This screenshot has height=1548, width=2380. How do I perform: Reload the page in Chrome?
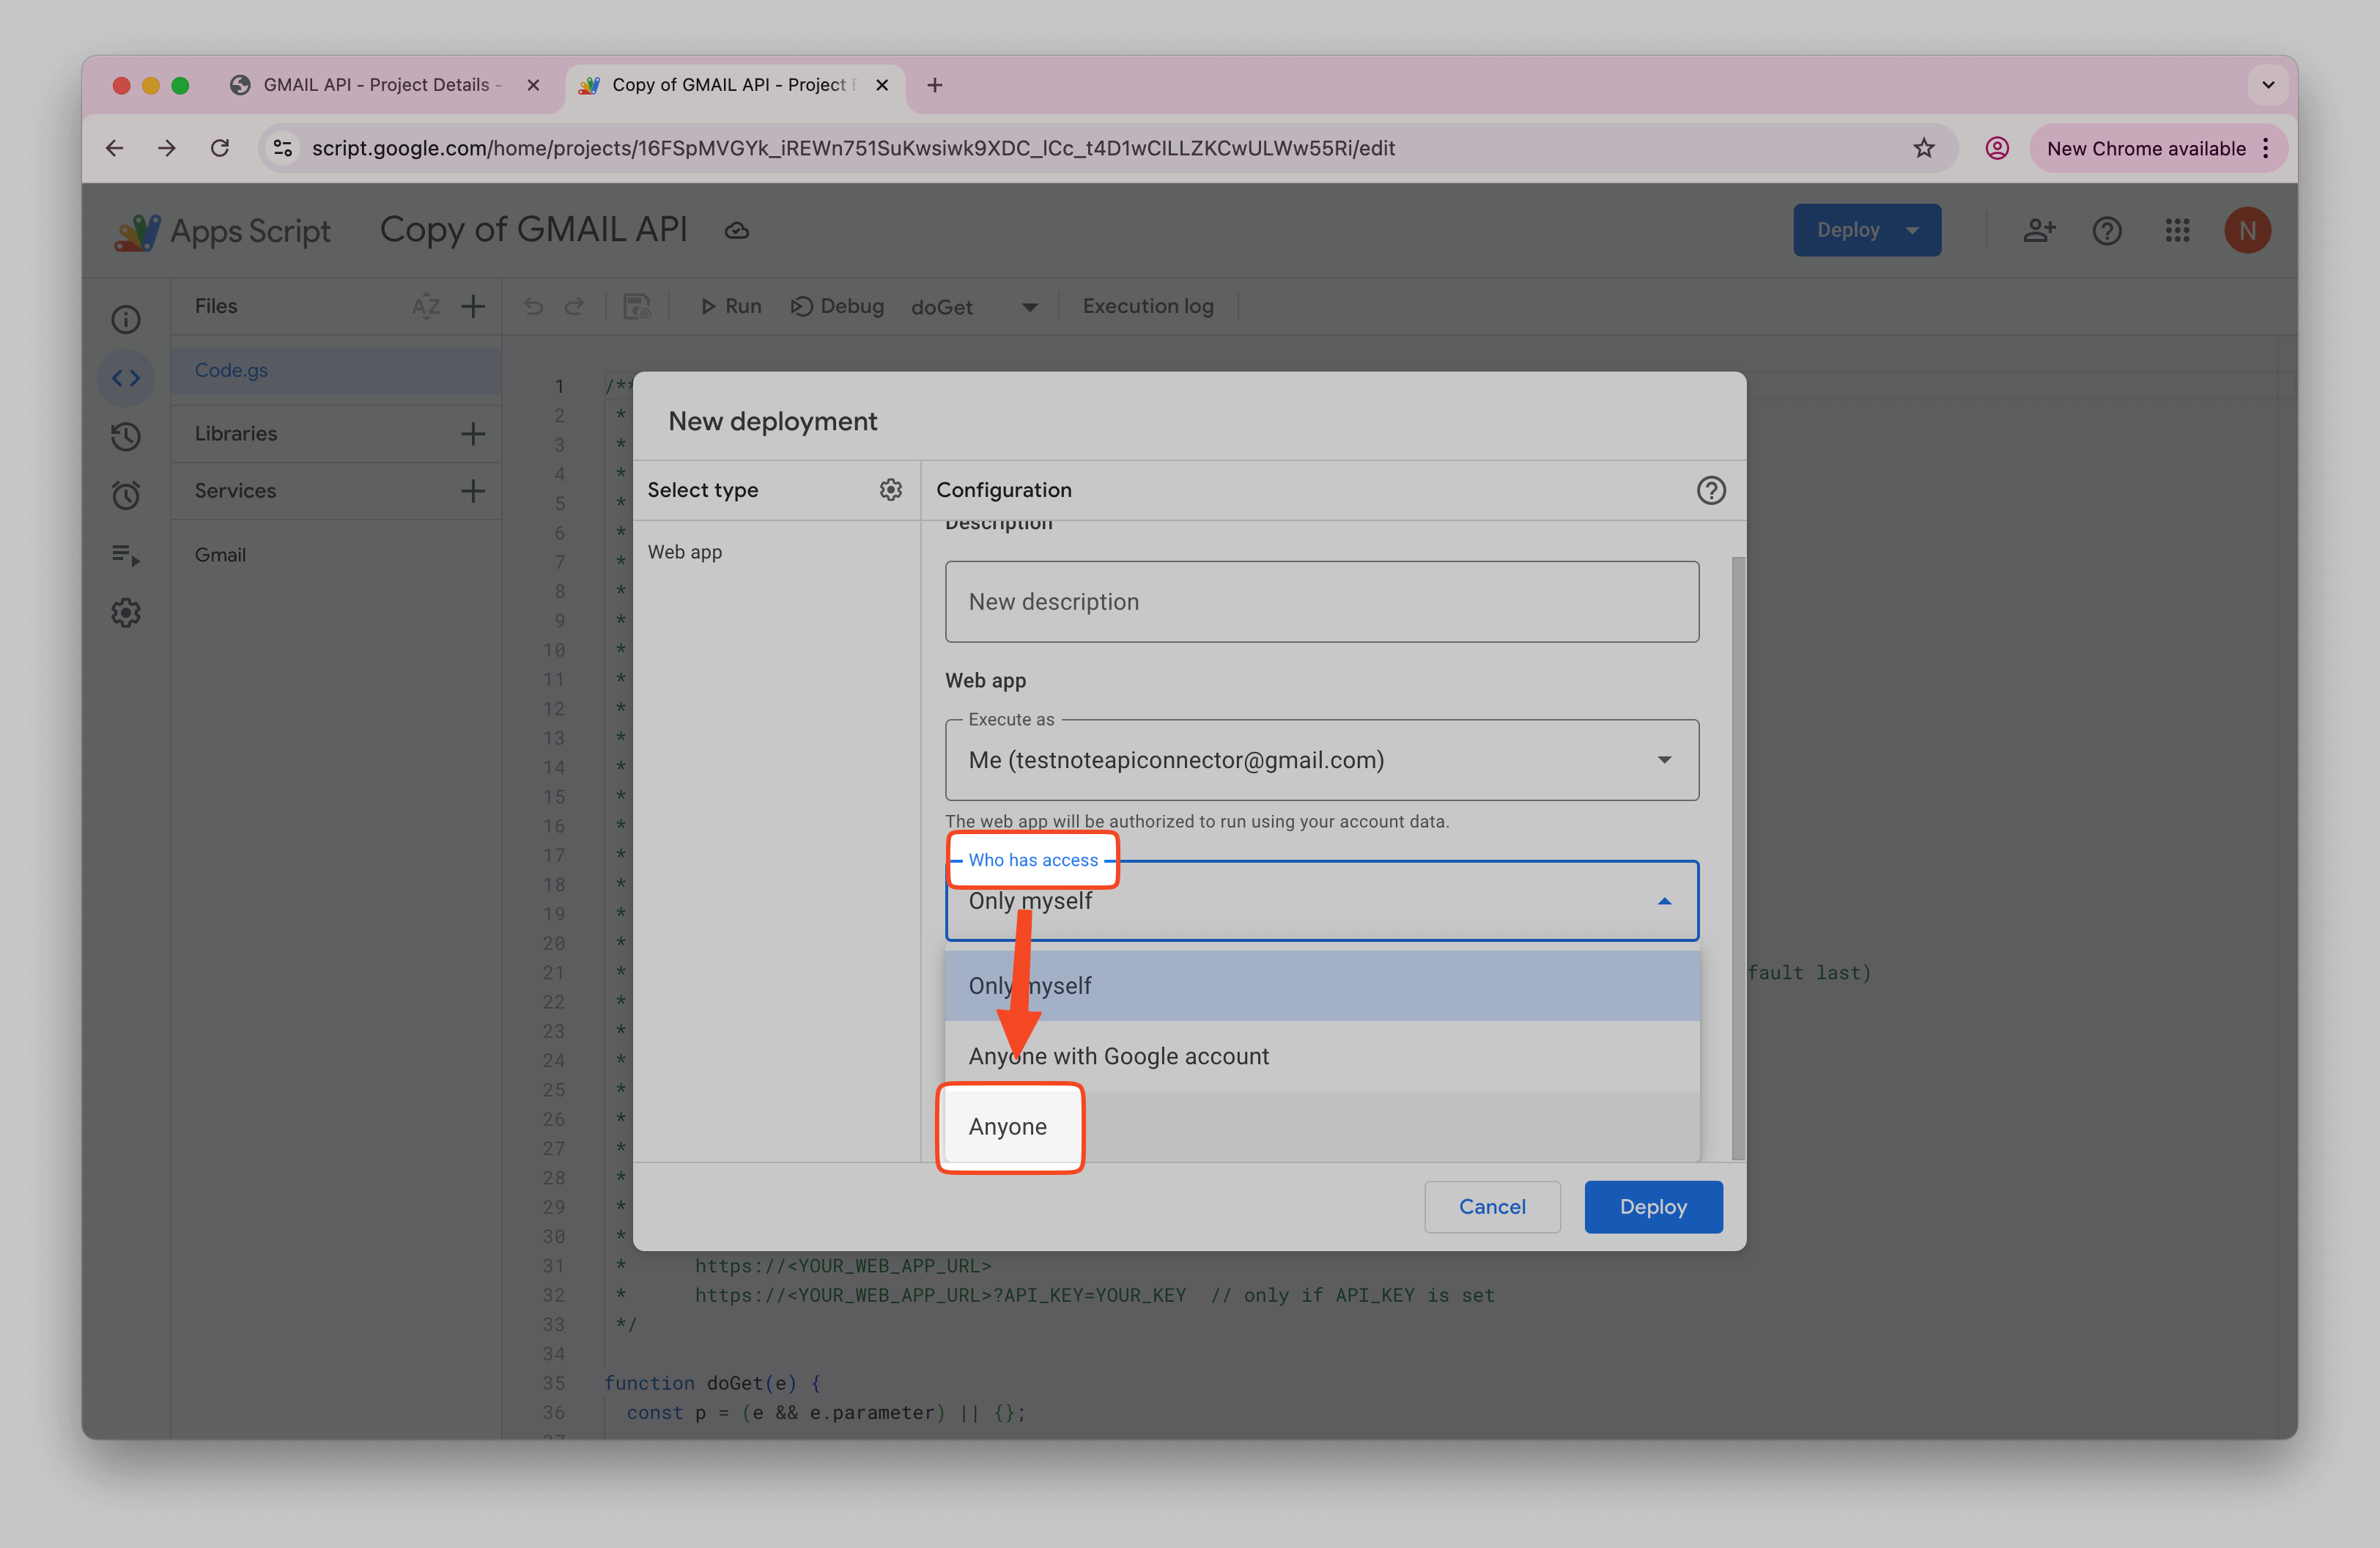(x=220, y=148)
